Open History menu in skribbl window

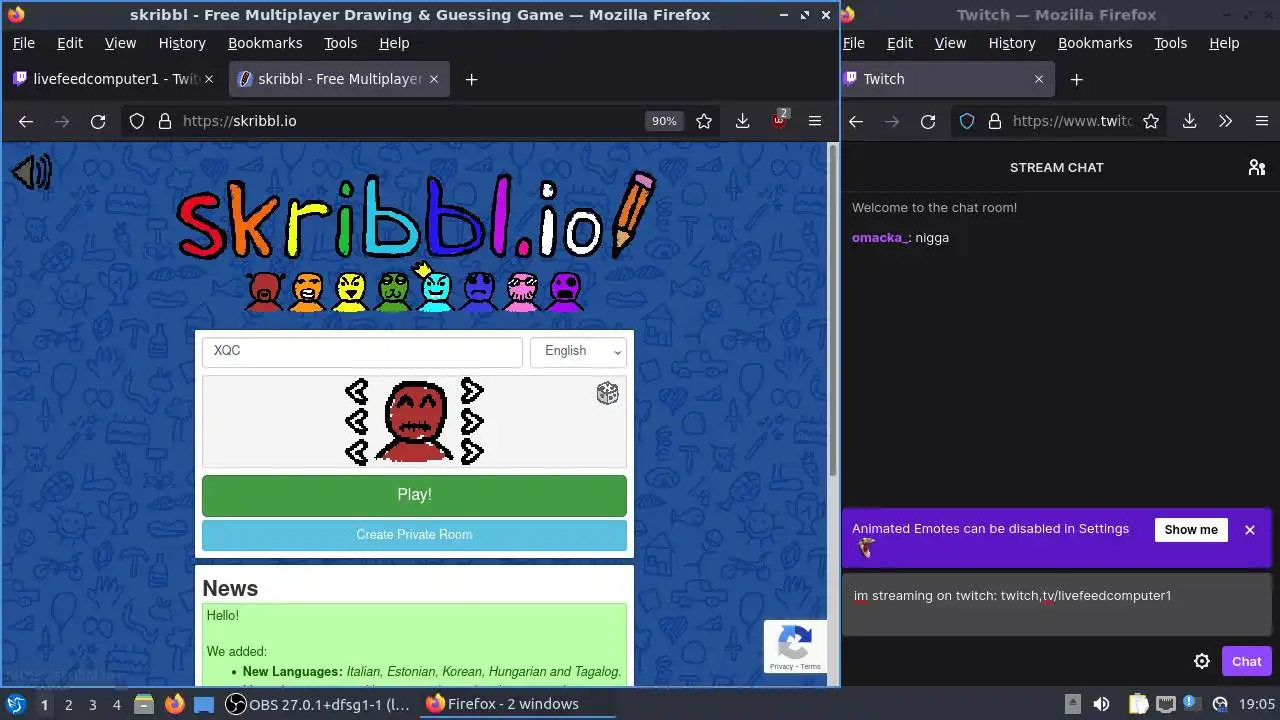pos(182,43)
